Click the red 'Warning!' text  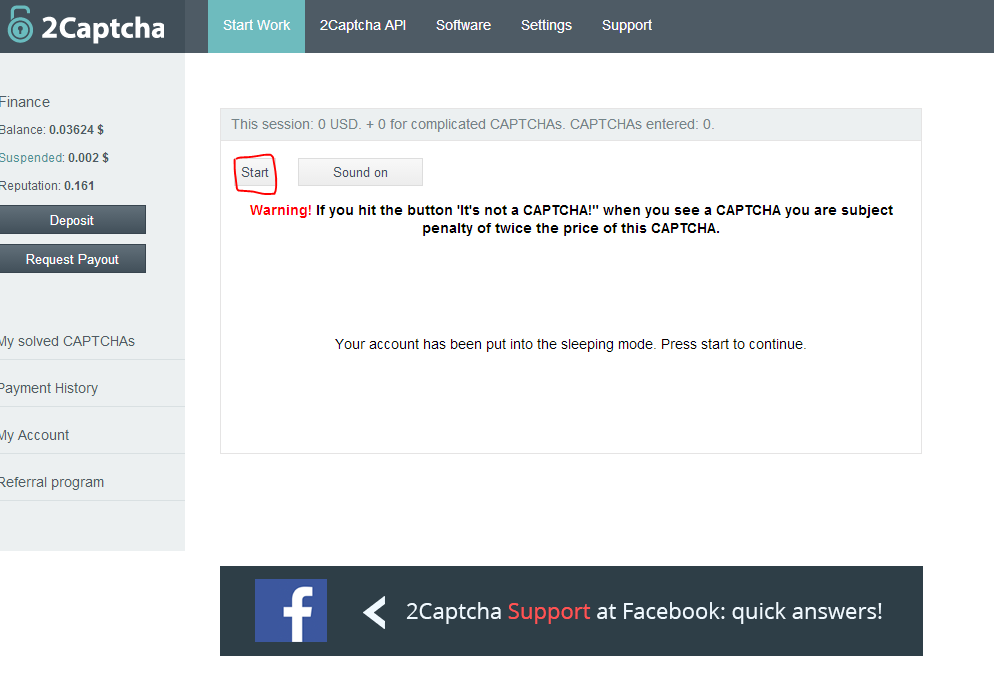[281, 210]
